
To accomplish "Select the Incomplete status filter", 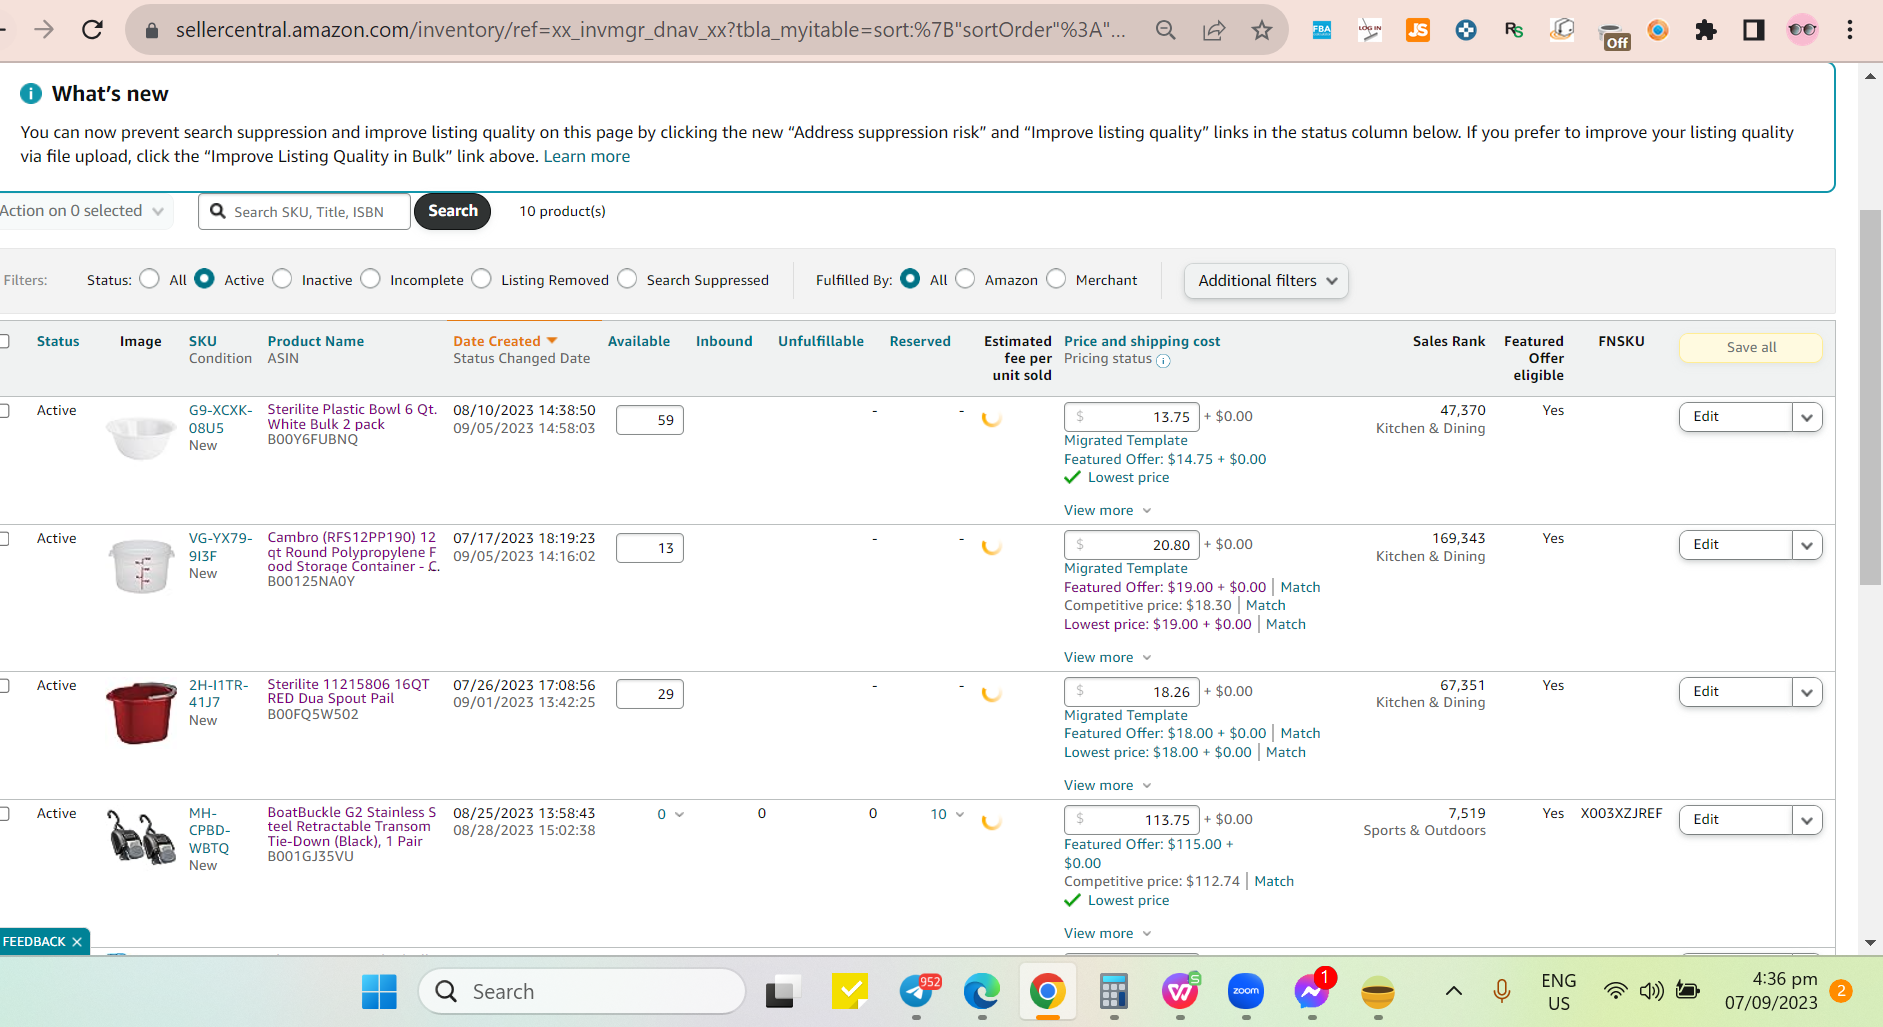I will [x=370, y=279].
